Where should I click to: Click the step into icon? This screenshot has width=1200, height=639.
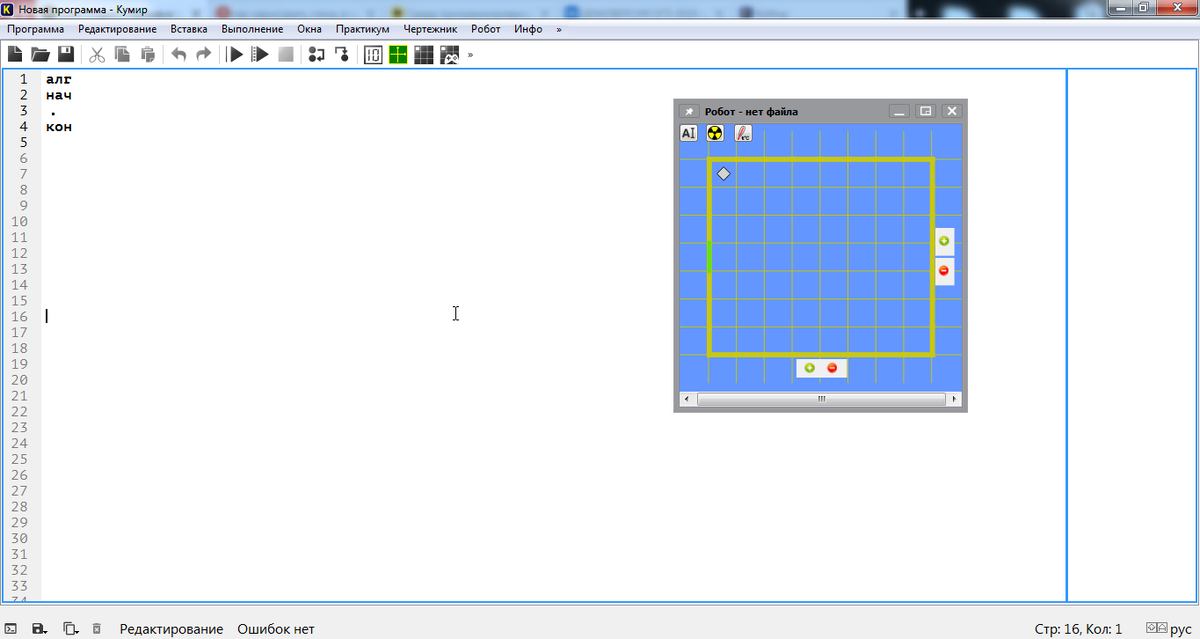pos(342,54)
